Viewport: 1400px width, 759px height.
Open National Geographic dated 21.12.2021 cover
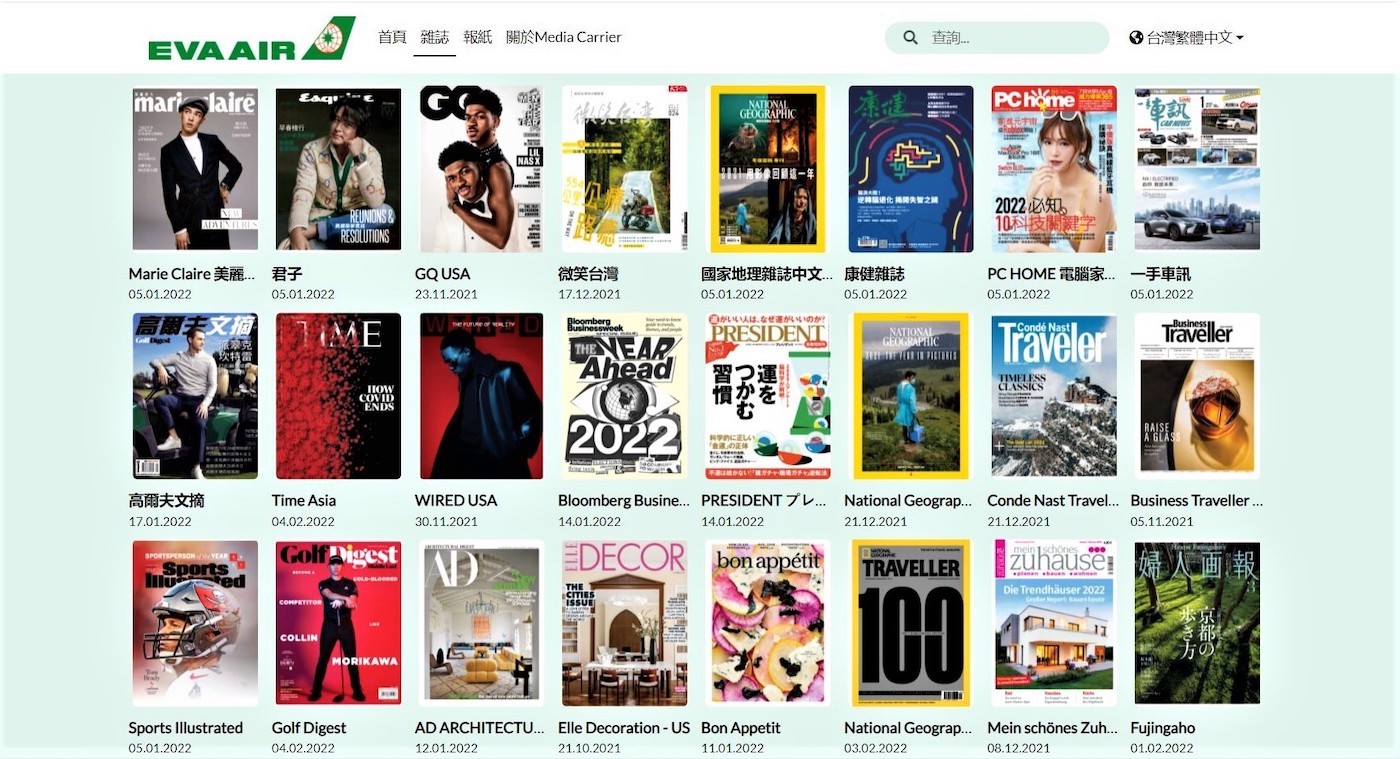pyautogui.click(x=910, y=396)
